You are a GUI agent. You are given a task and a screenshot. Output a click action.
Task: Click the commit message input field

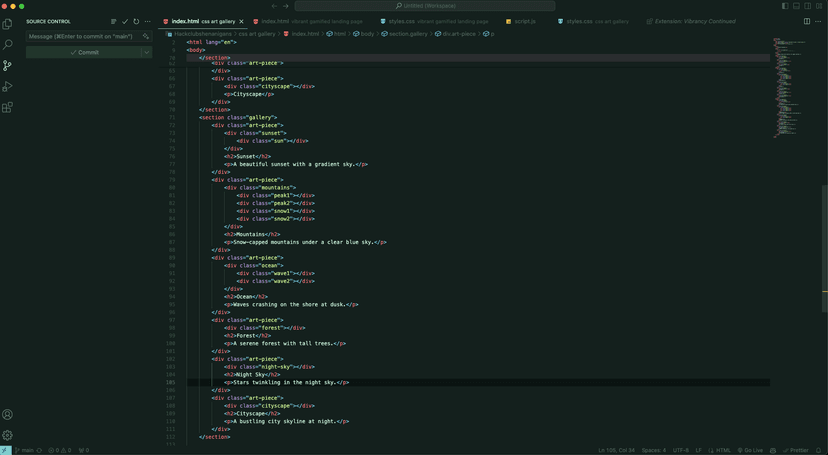[82, 36]
